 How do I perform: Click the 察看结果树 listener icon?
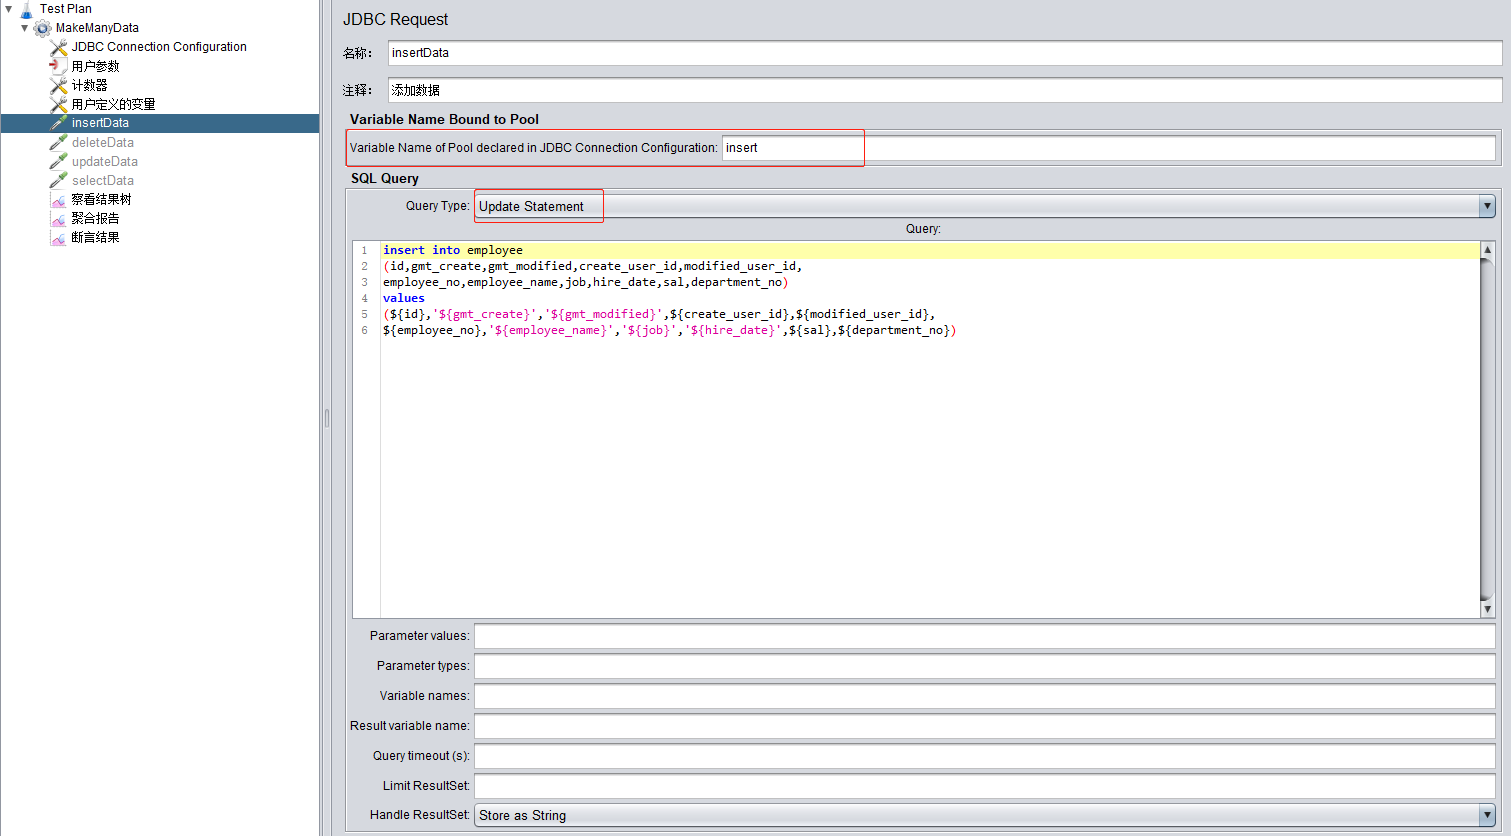tap(59, 200)
